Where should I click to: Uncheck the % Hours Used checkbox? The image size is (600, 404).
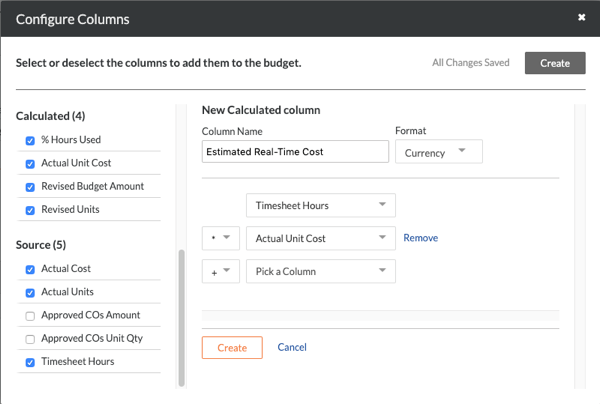click(x=30, y=141)
